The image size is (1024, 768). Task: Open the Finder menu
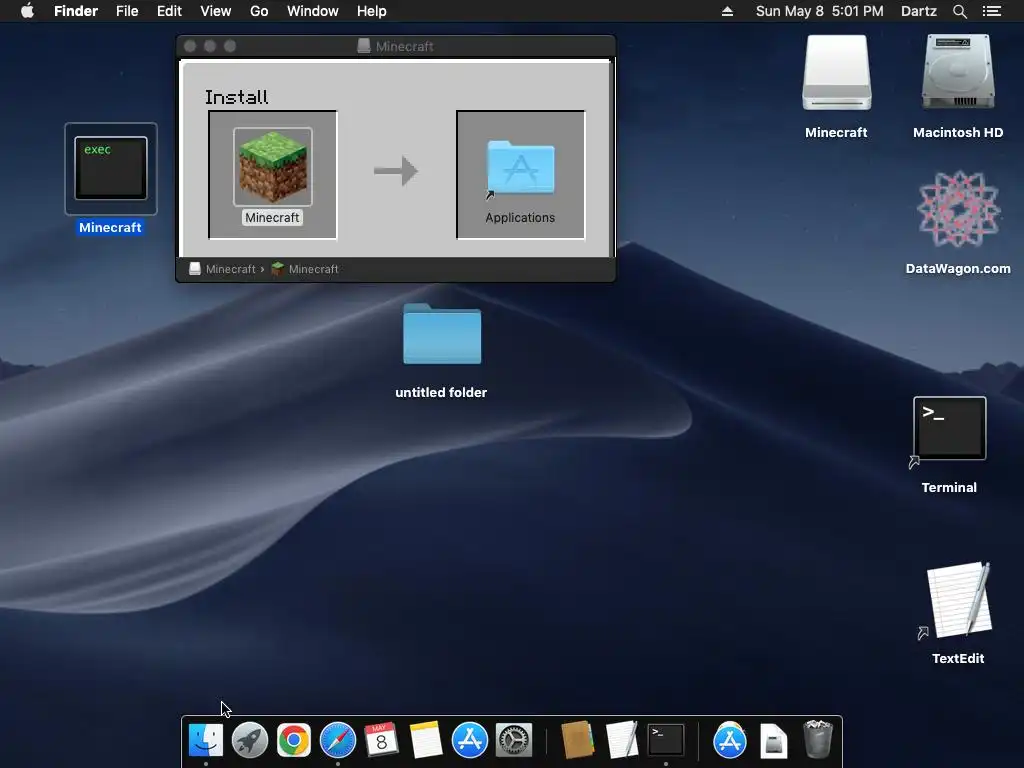(x=76, y=11)
